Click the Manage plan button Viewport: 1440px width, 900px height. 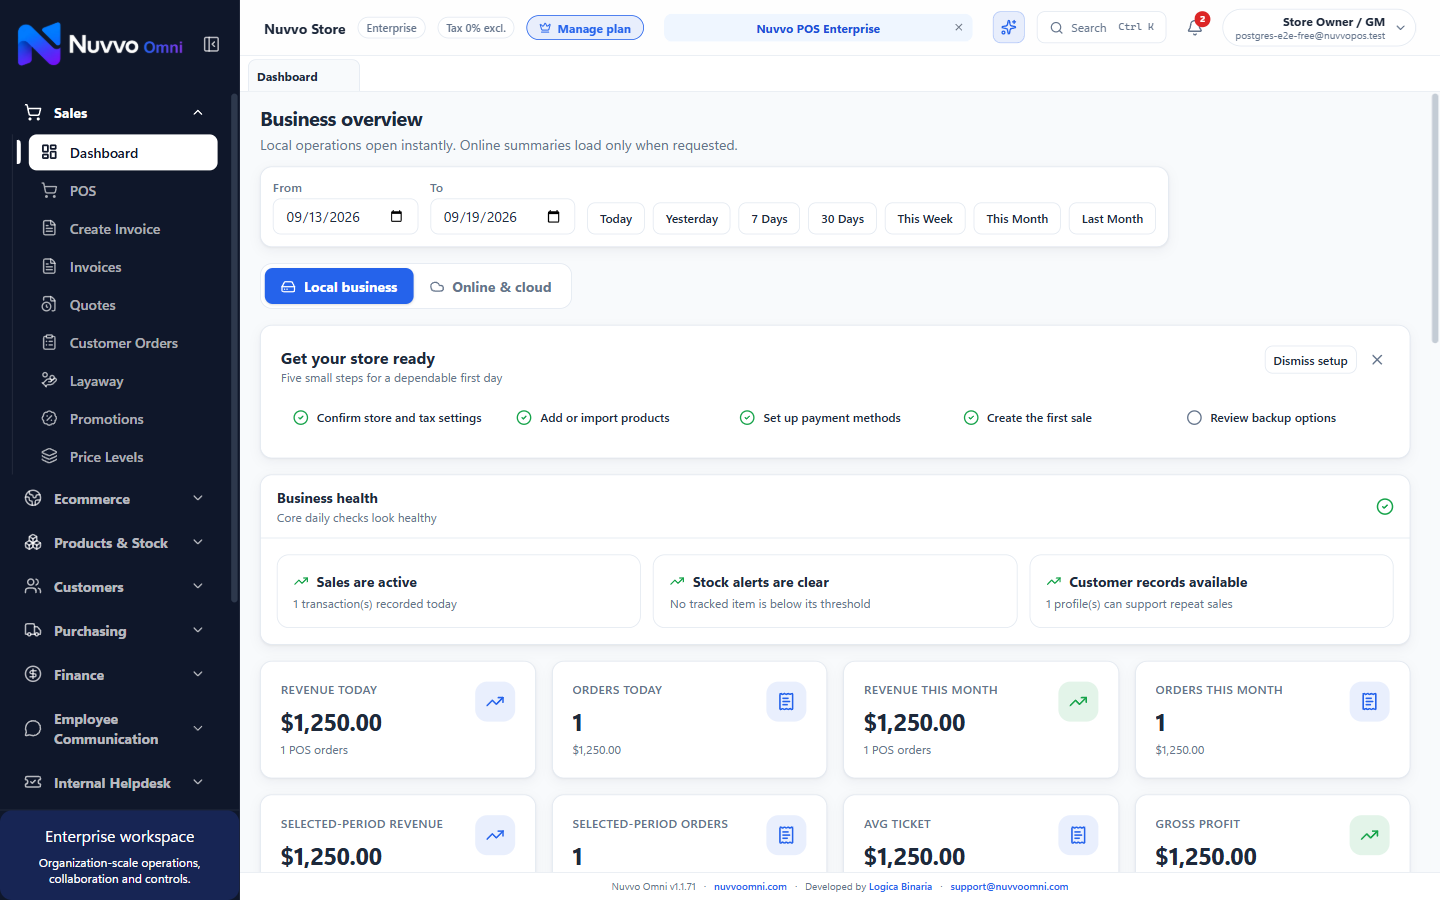click(585, 28)
